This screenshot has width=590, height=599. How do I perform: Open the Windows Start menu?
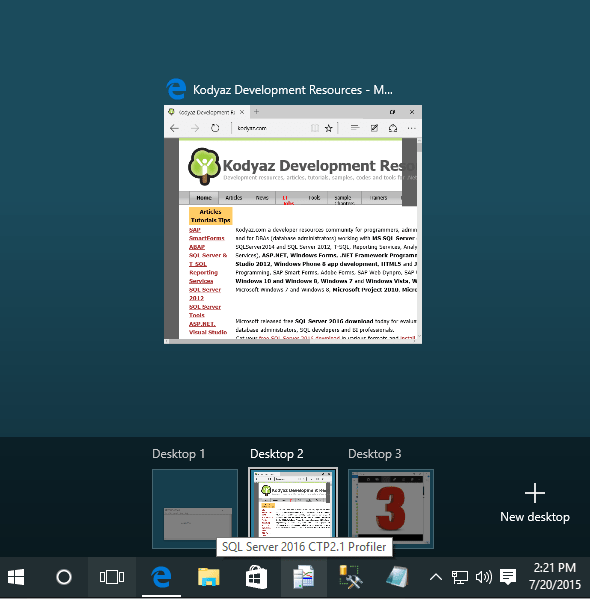[16, 577]
